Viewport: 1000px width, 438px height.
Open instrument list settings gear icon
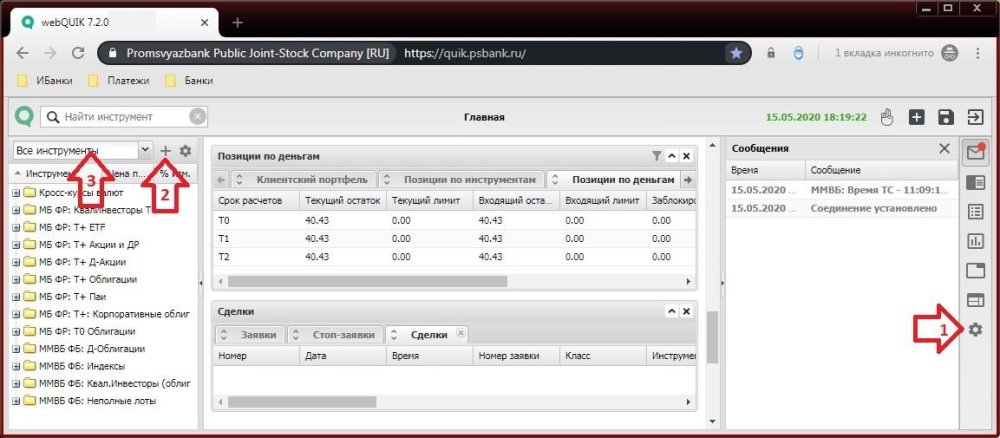click(185, 150)
